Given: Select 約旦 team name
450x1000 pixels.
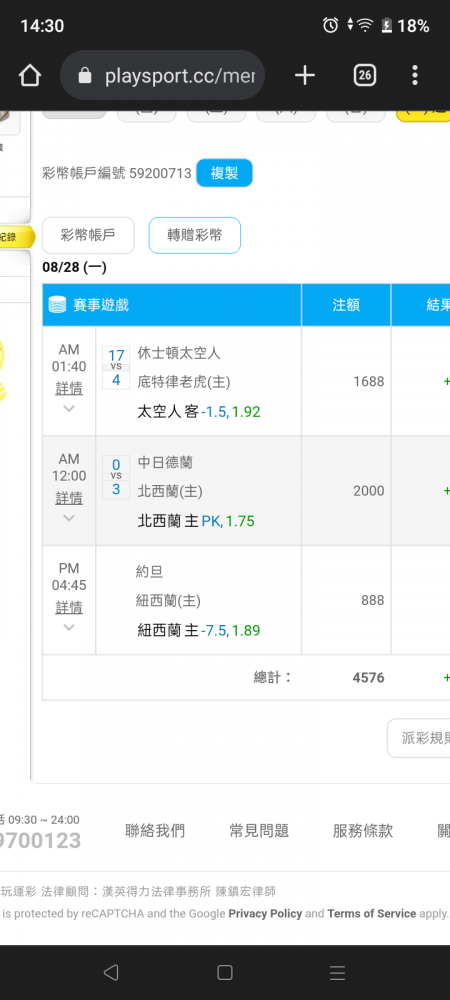Looking at the screenshot, I should point(150,572).
